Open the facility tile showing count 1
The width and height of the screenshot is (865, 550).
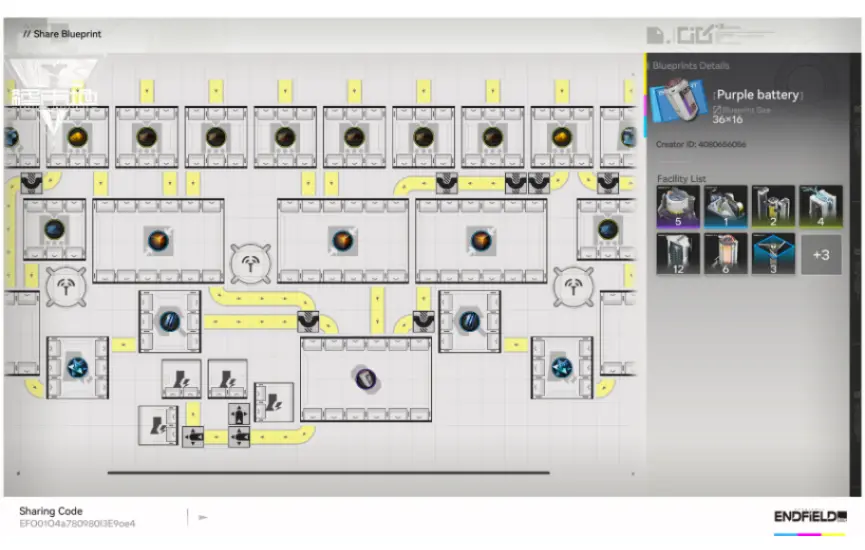click(x=725, y=207)
